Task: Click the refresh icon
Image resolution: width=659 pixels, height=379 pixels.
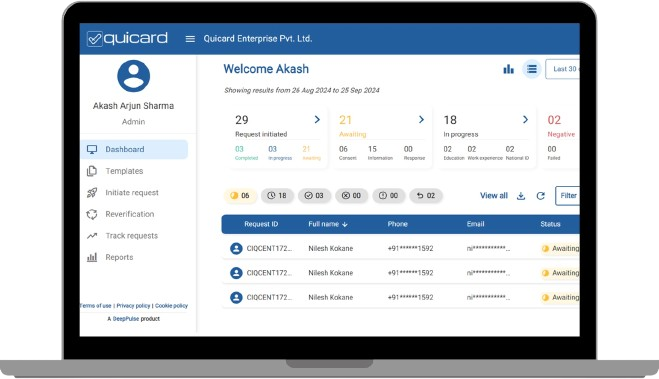Action: coord(540,196)
